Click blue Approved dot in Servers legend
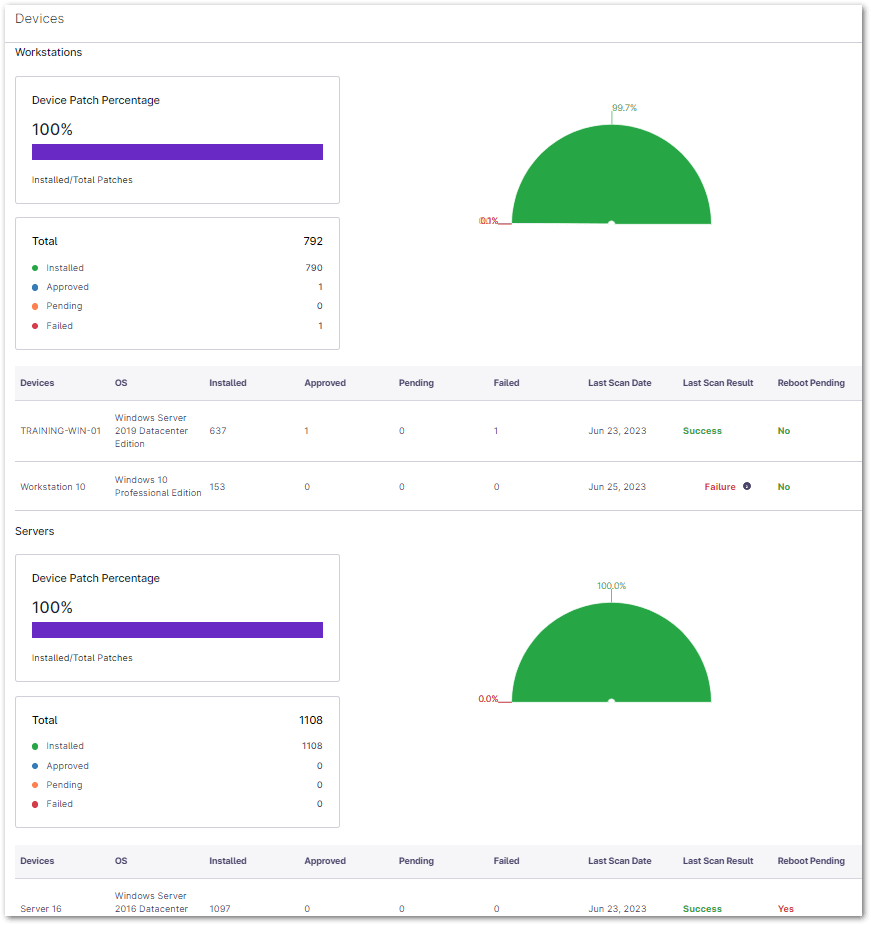The width and height of the screenshot is (871, 925). click(x=35, y=766)
